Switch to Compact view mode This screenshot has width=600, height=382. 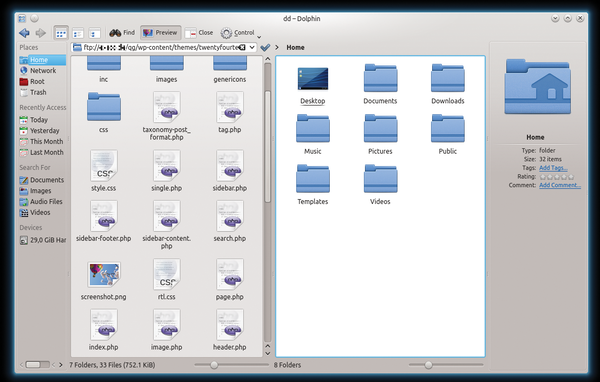[78, 33]
